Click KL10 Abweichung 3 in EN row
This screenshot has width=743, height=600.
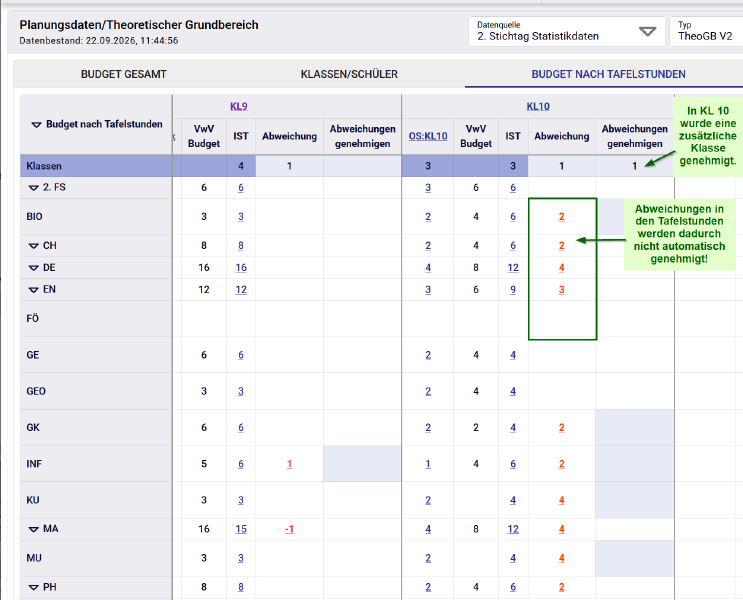tap(562, 290)
